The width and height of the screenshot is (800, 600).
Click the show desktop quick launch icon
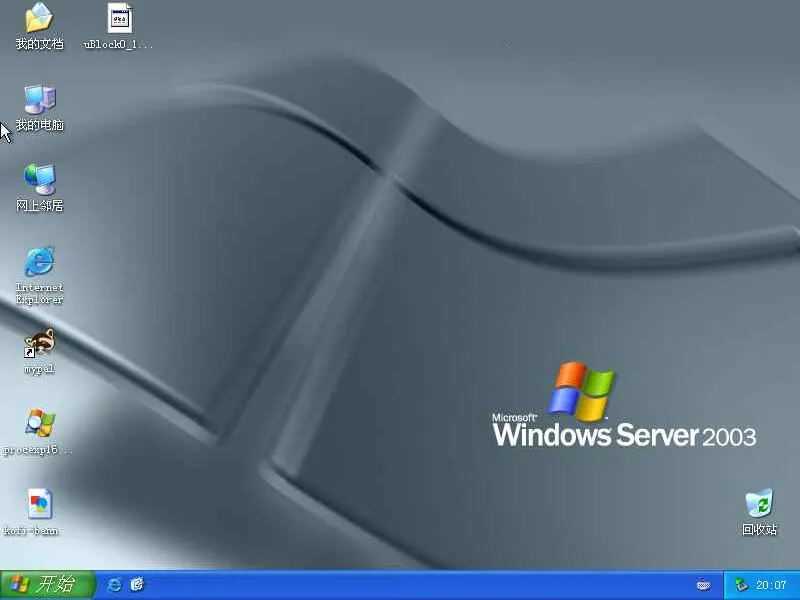[137, 585]
